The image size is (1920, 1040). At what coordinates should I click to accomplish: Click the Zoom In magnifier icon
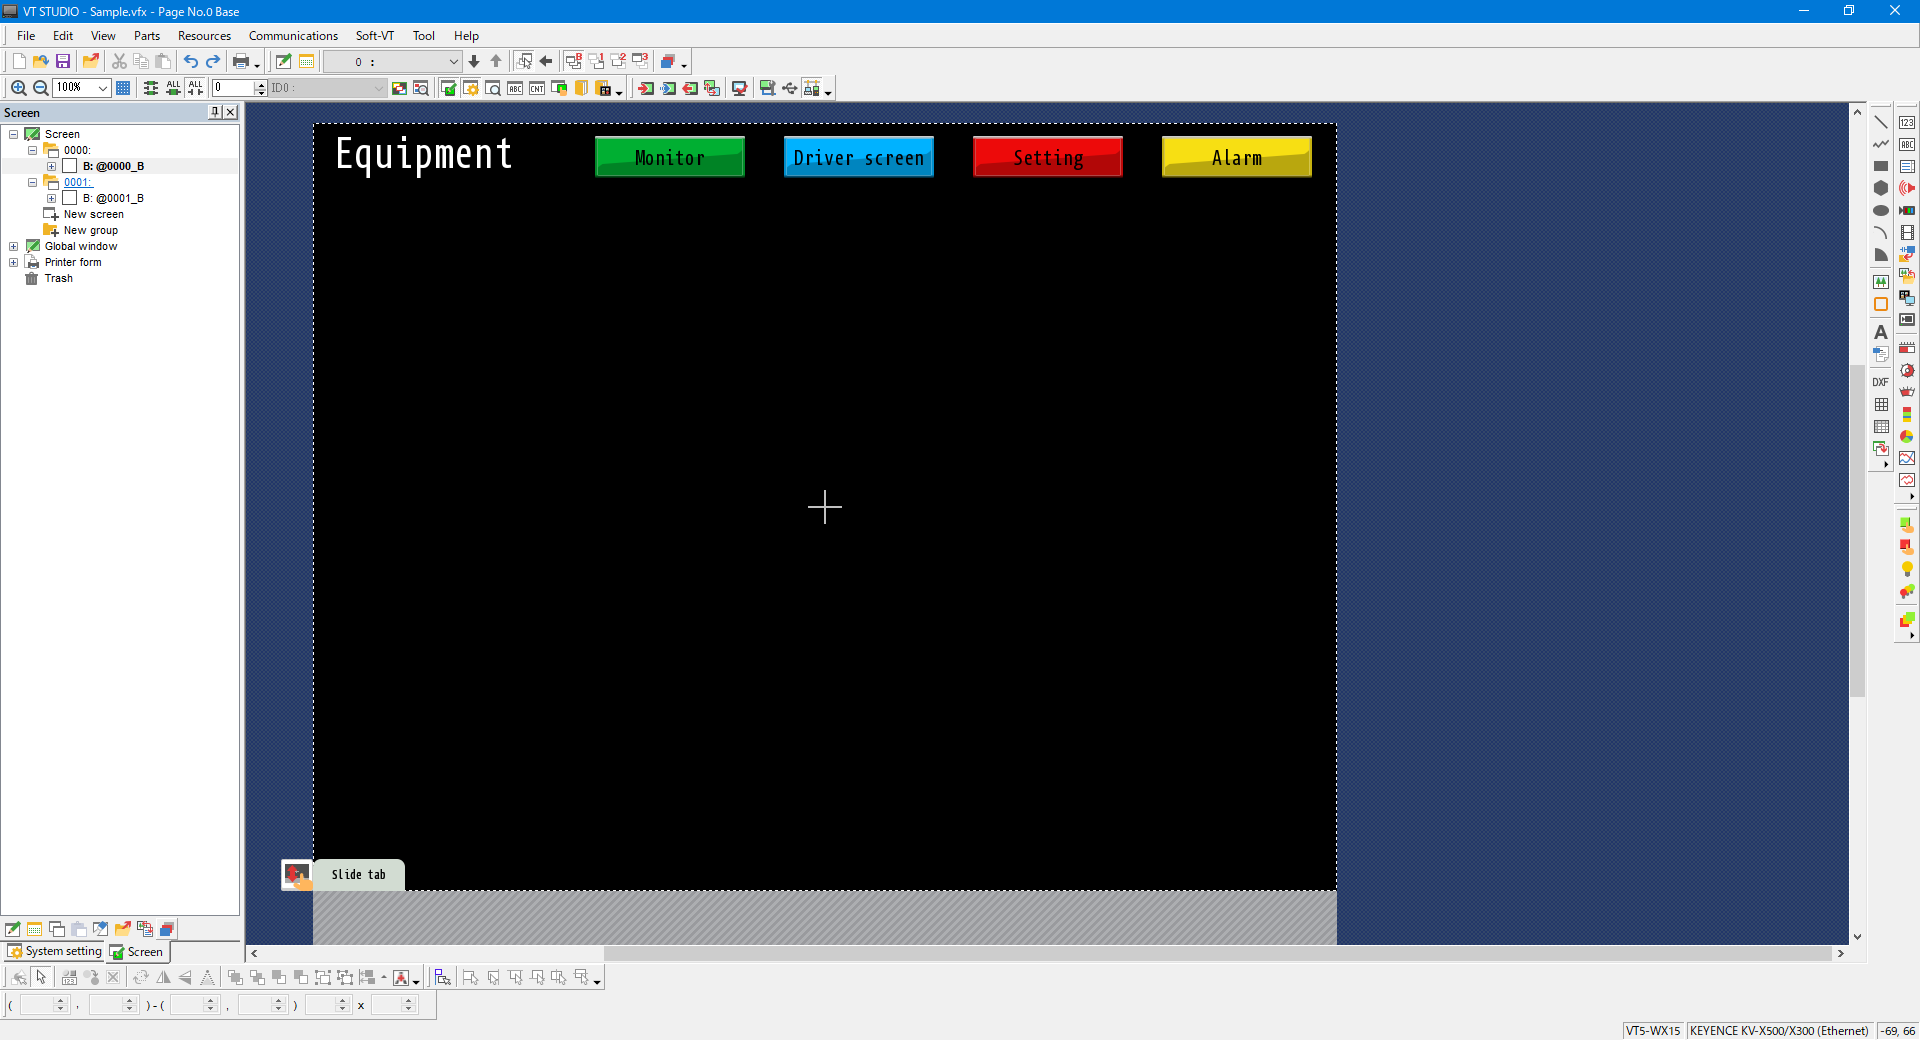pyautogui.click(x=18, y=88)
